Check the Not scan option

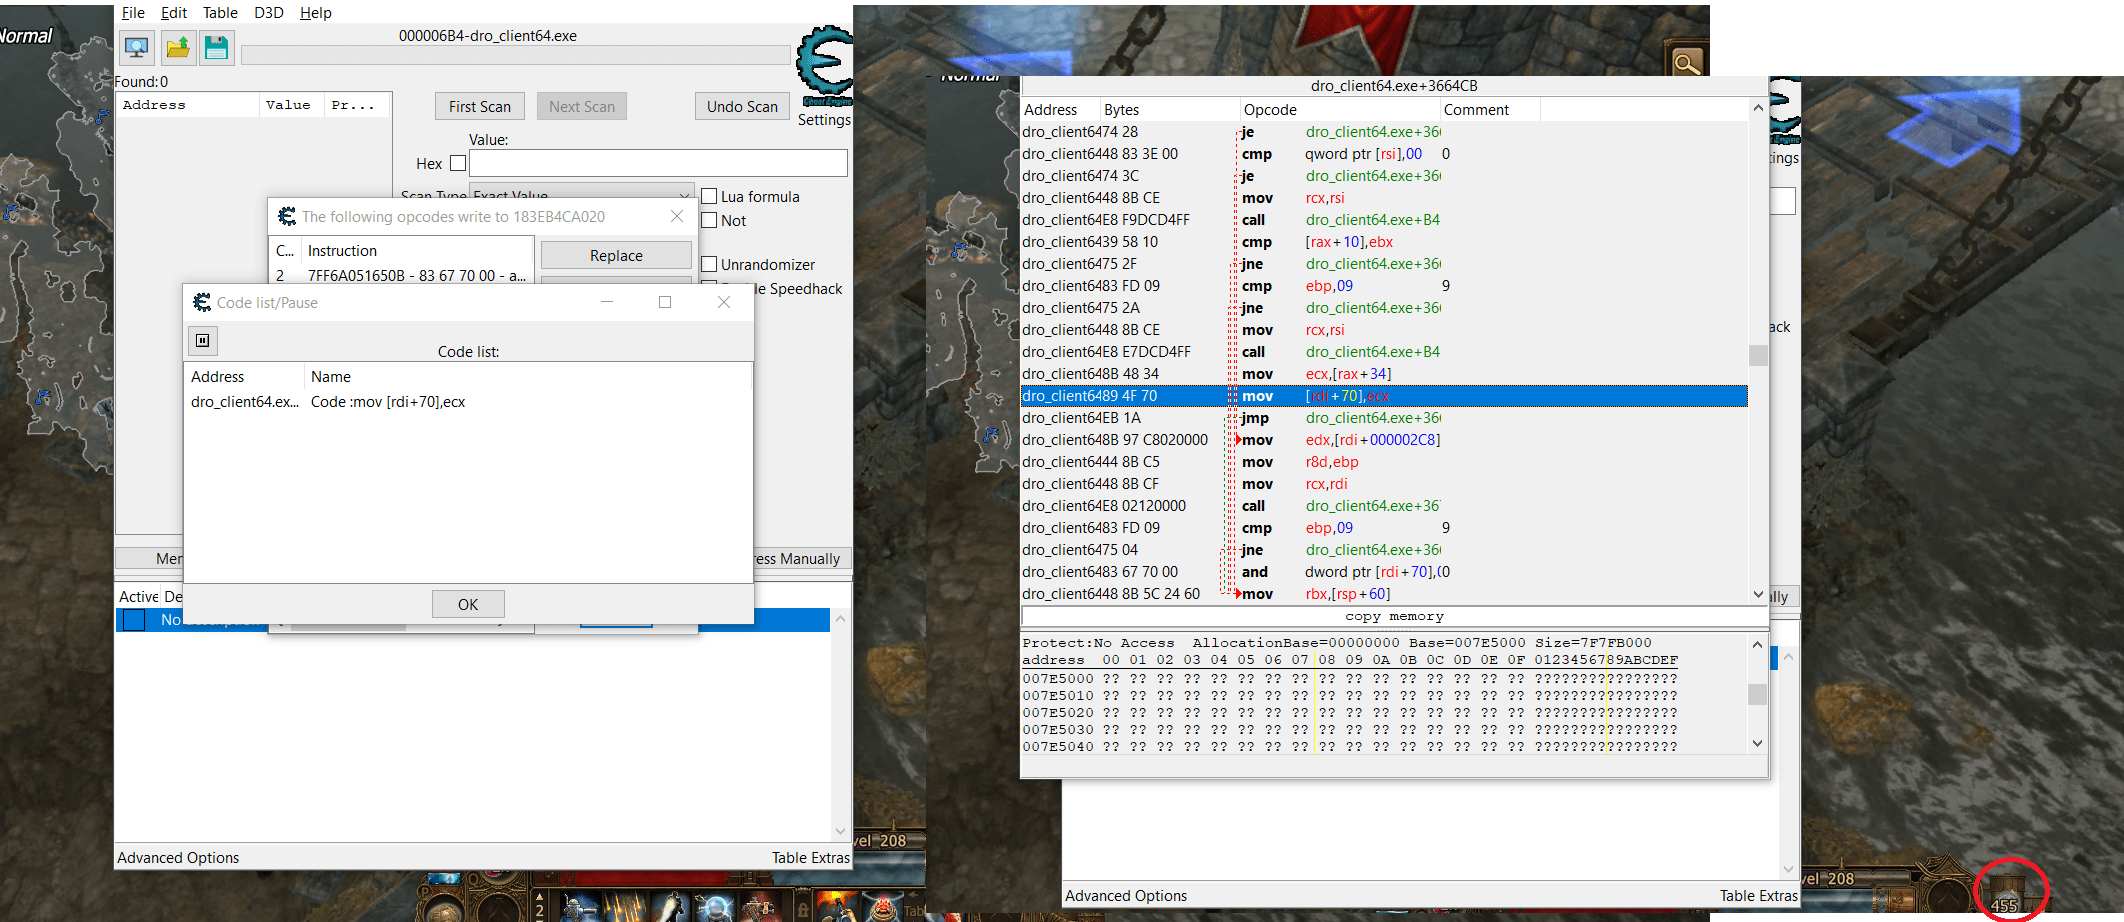coord(709,220)
